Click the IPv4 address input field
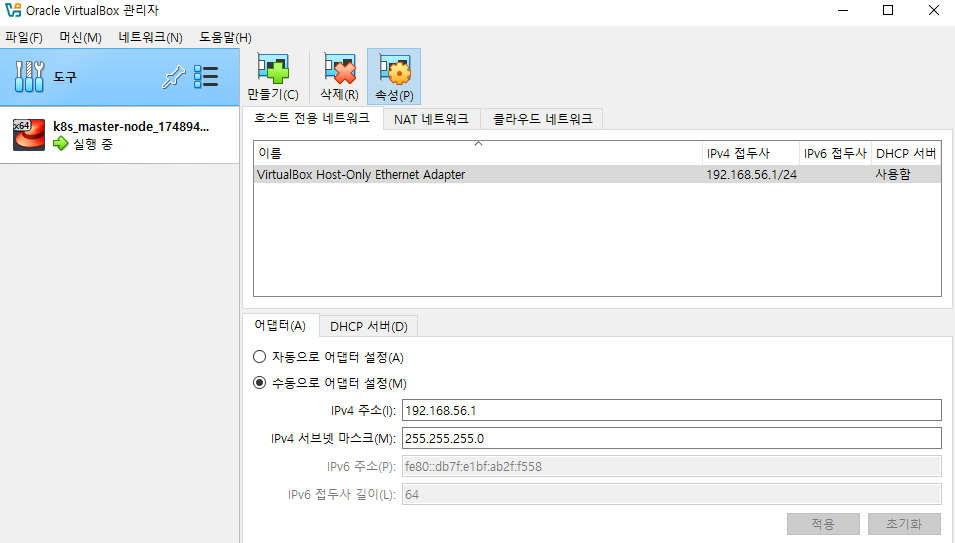 [671, 410]
